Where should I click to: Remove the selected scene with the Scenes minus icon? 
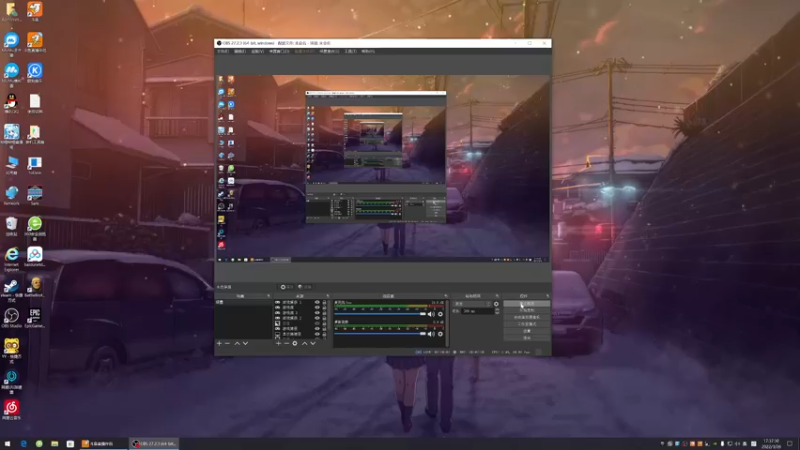(x=227, y=343)
